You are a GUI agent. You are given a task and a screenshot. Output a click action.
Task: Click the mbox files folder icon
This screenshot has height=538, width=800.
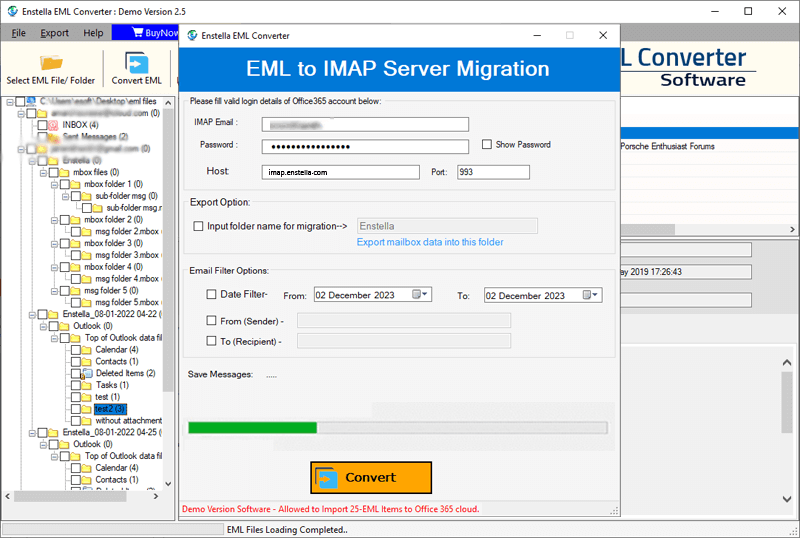(64, 173)
